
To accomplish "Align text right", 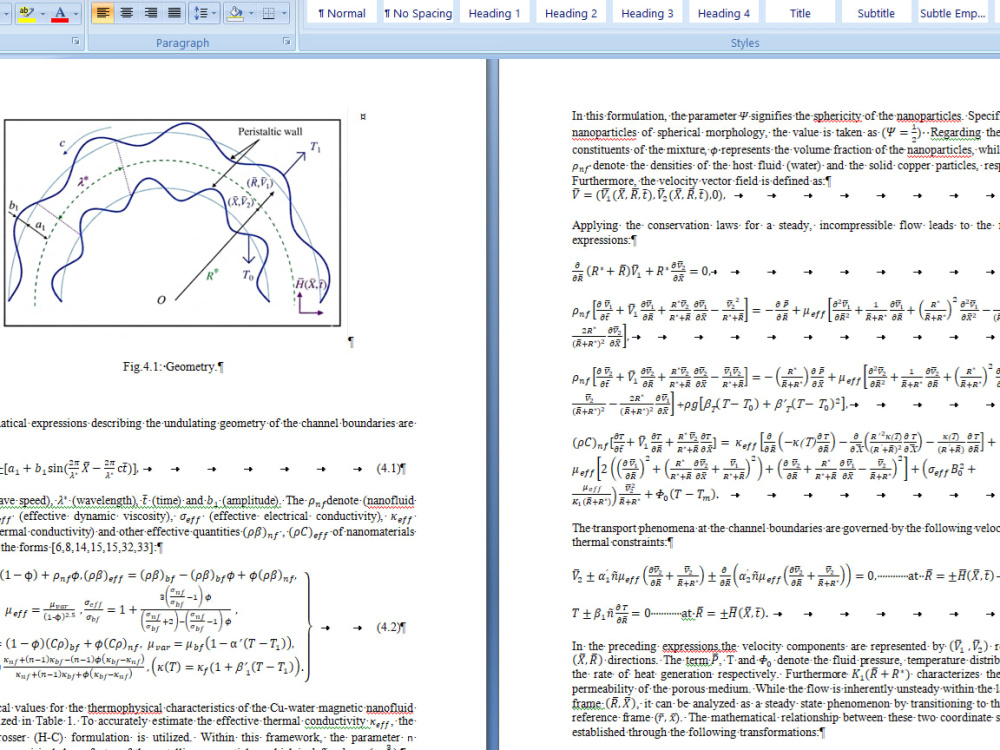I will 151,13.
